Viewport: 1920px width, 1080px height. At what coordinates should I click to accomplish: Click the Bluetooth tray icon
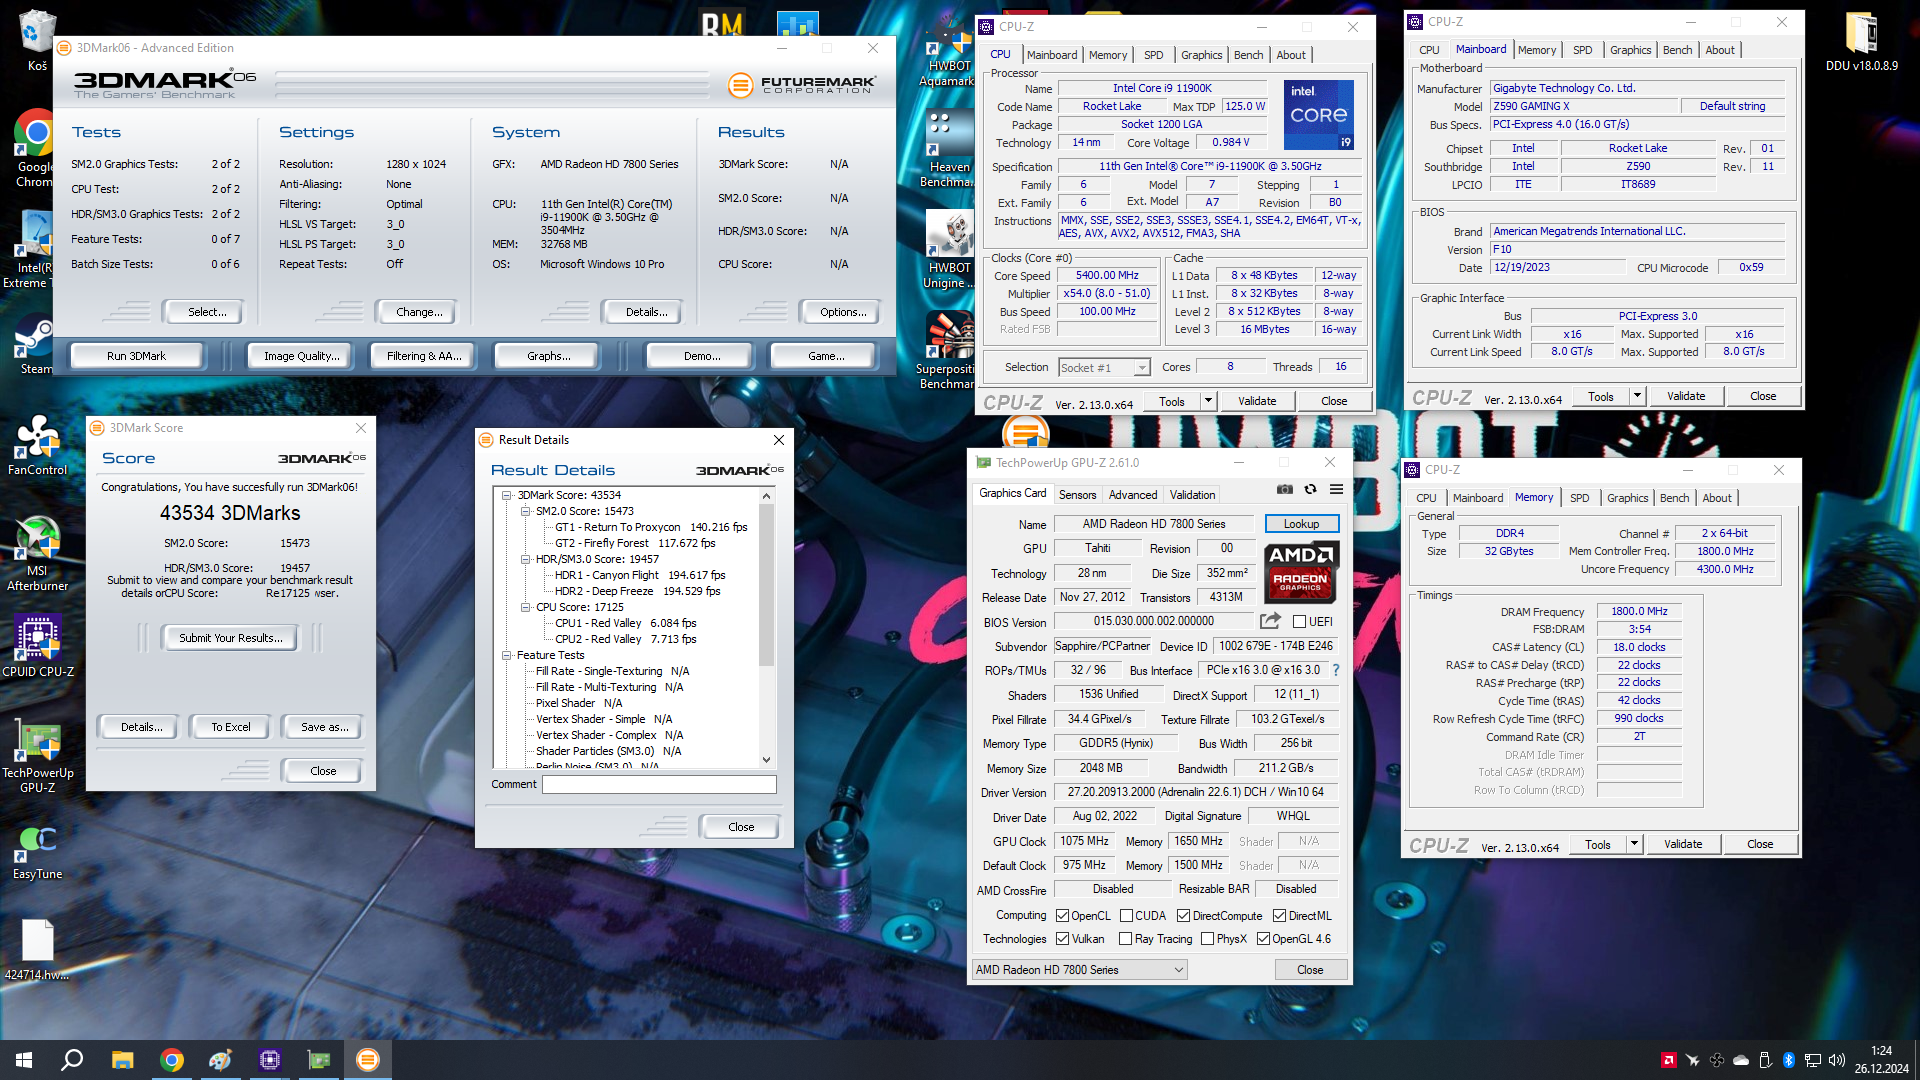click(x=1789, y=1060)
